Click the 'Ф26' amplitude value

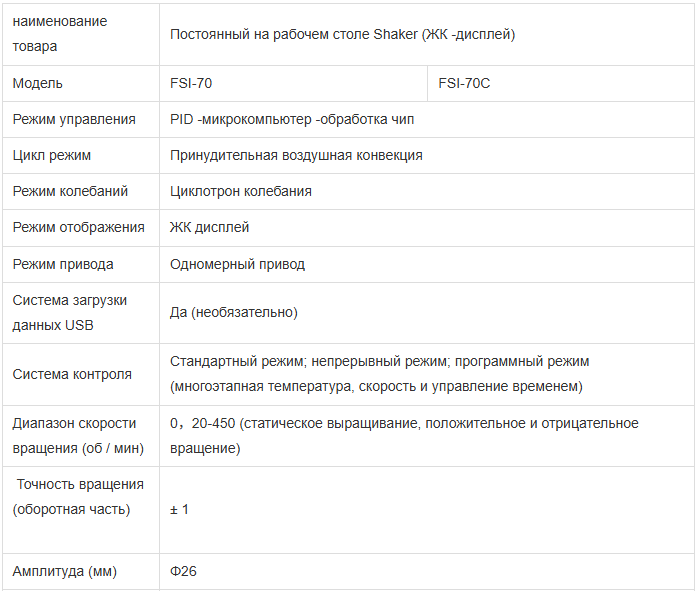tap(183, 571)
